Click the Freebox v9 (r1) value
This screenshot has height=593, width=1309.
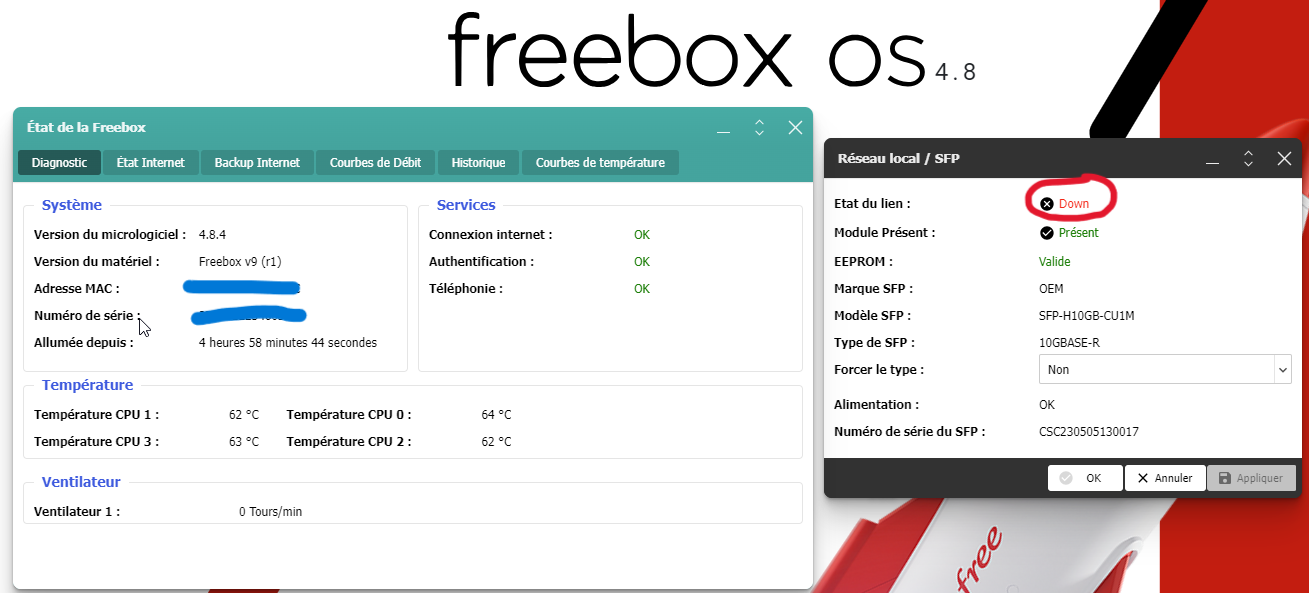pos(240,261)
